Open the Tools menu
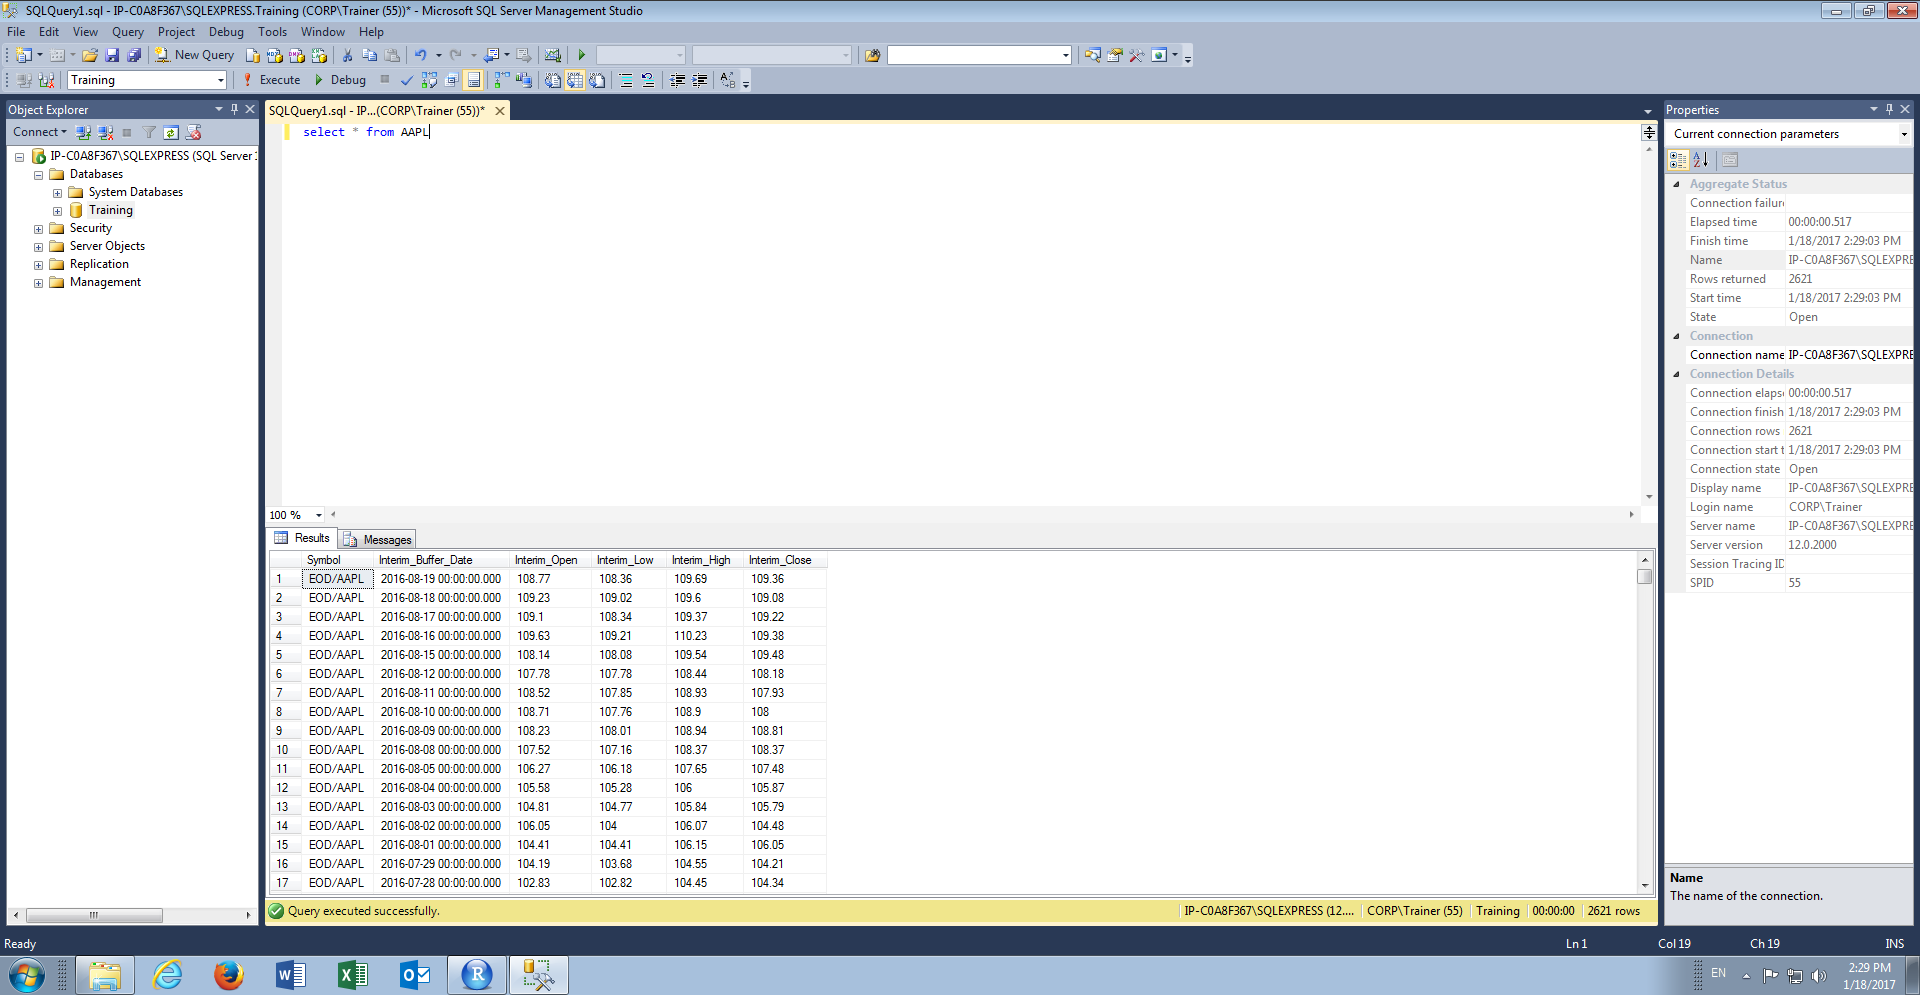 272,32
